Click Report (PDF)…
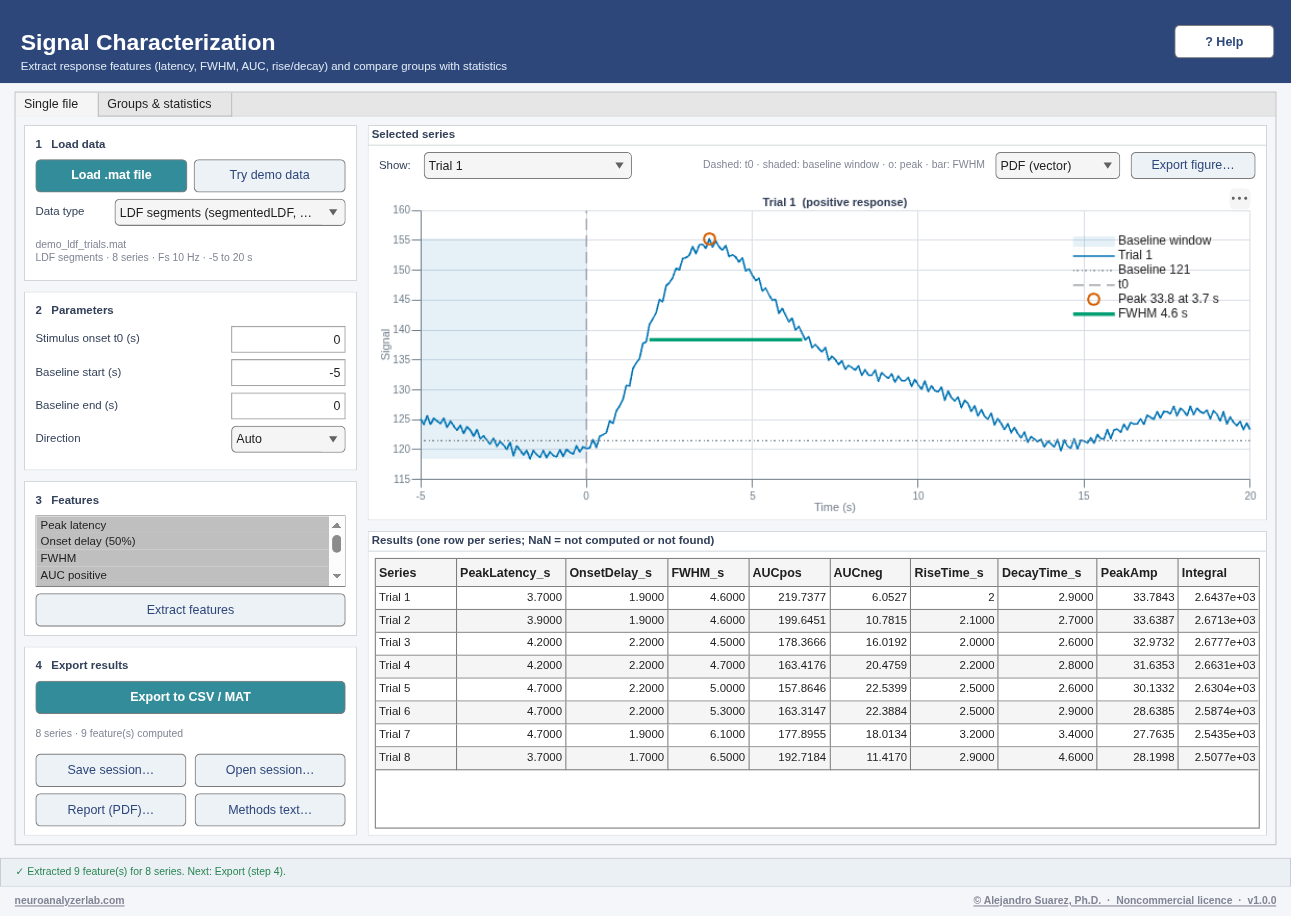The height and width of the screenshot is (916, 1291). [x=111, y=810]
